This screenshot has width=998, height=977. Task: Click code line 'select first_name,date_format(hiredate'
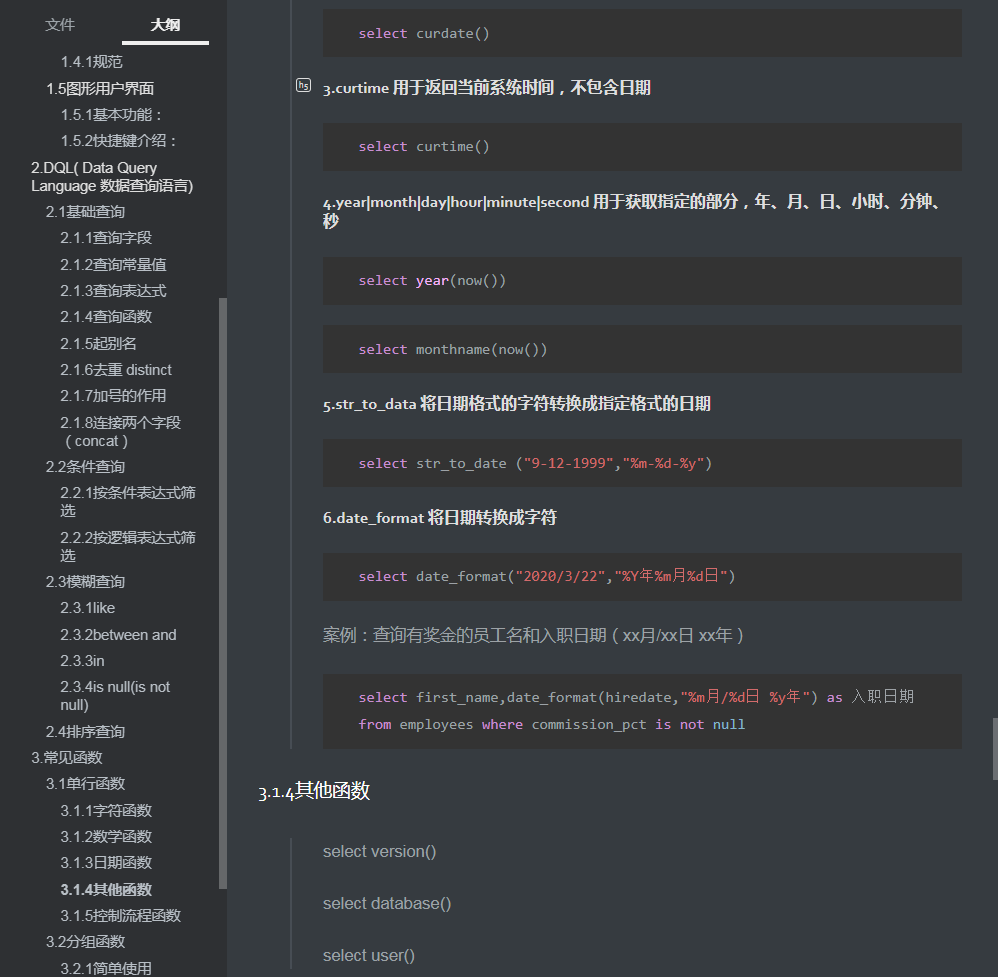click(636, 698)
